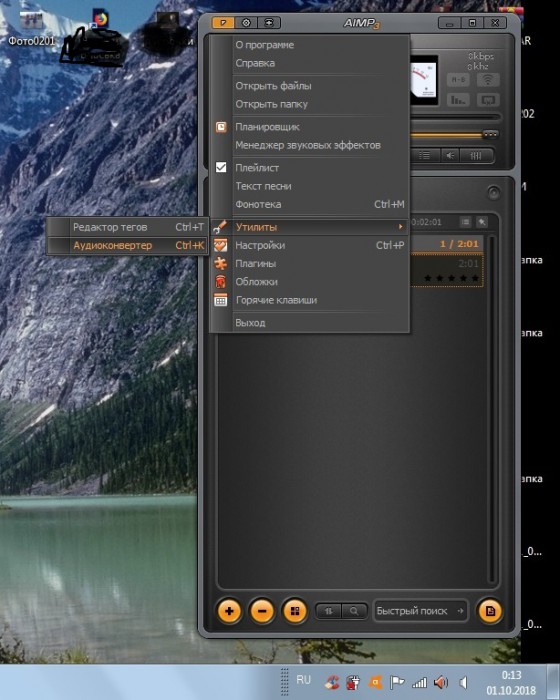The width and height of the screenshot is (560, 700).
Task: Open the orange playlist management button bottom-right
Action: tap(490, 611)
